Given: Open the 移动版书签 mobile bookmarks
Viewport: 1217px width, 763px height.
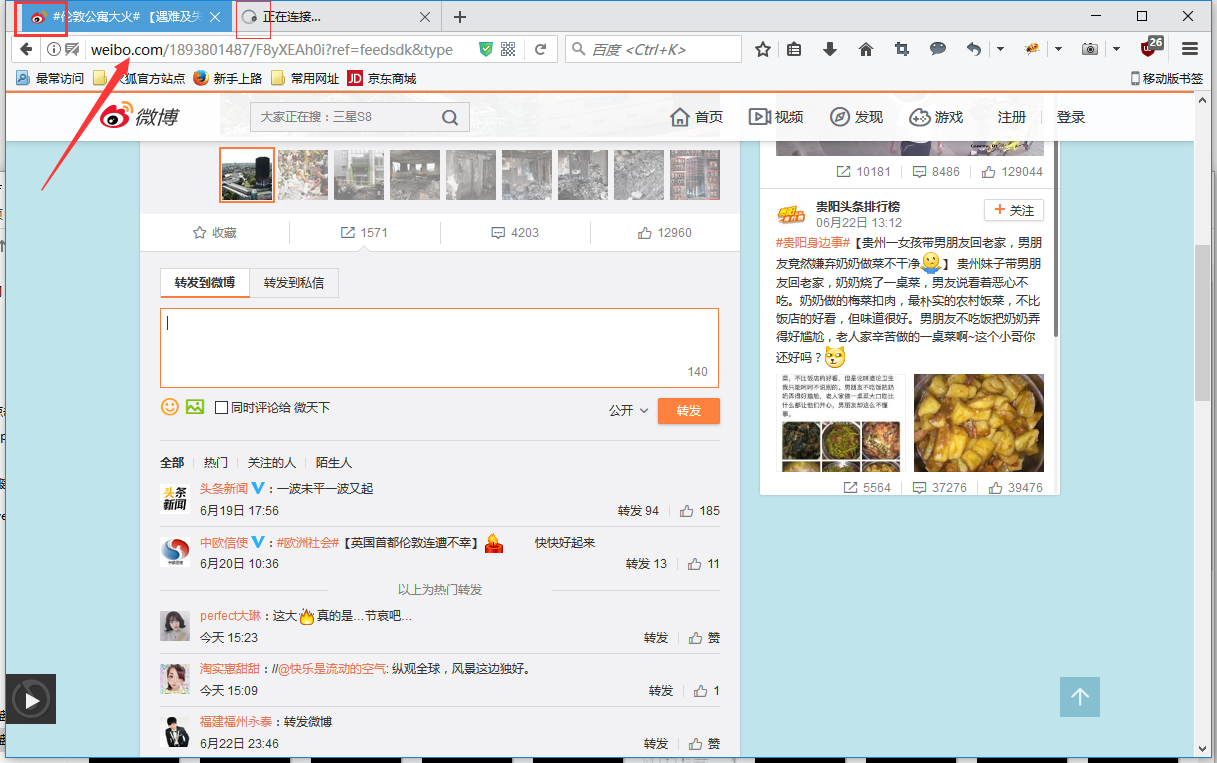Looking at the screenshot, I should point(1167,78).
